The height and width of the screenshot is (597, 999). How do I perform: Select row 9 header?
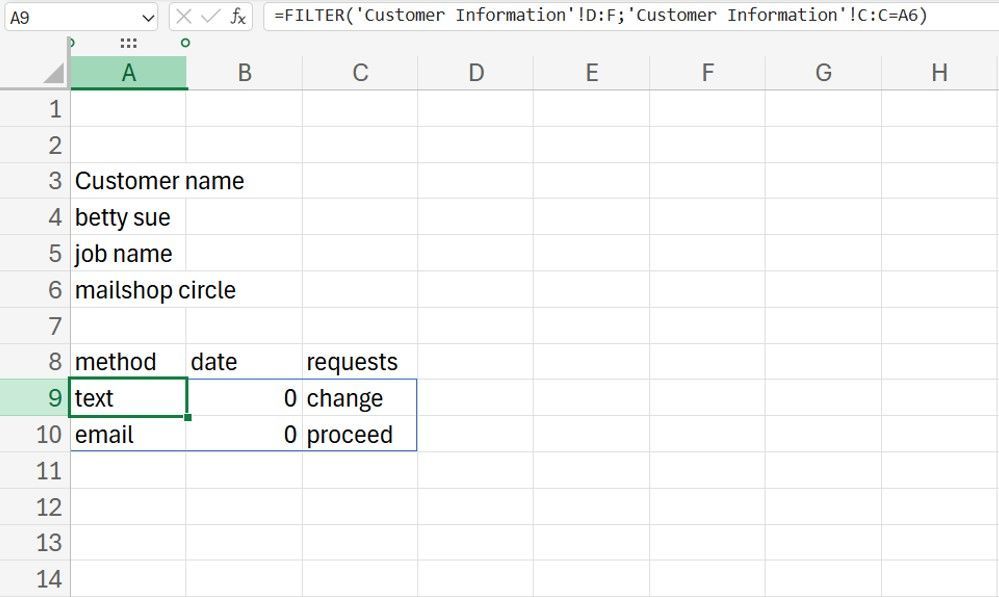click(35, 398)
